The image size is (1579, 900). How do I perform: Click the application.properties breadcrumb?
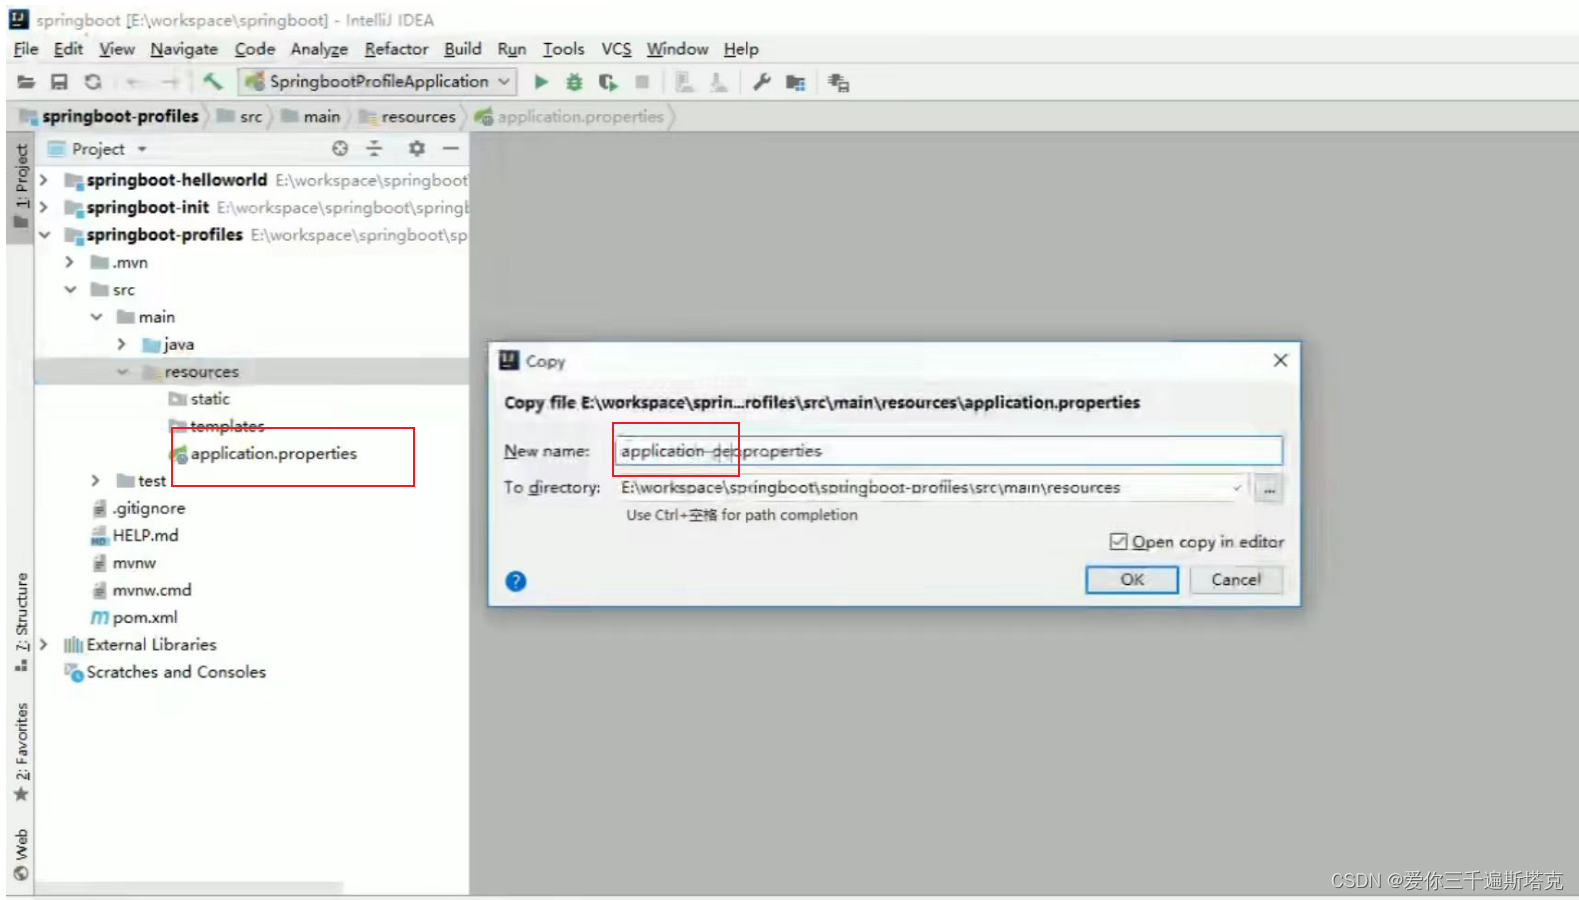(x=570, y=117)
